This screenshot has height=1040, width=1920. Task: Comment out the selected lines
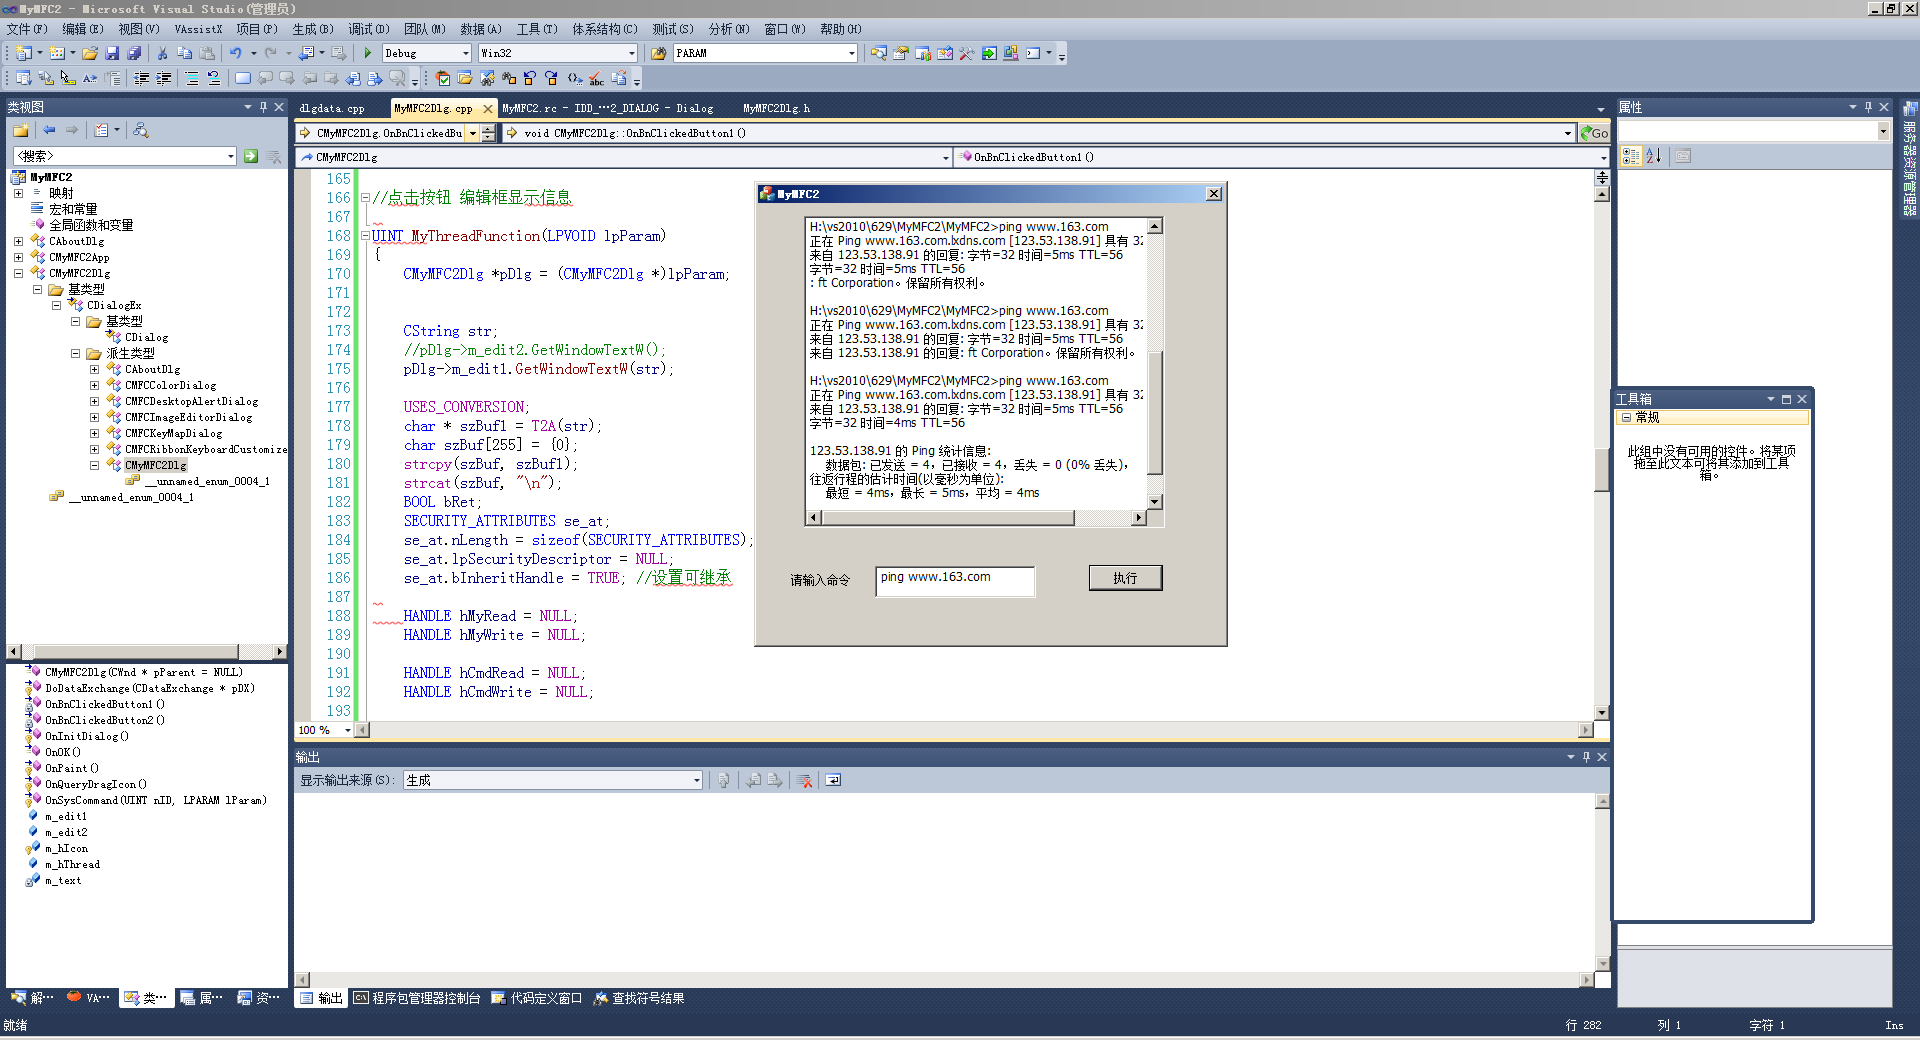tap(192, 78)
